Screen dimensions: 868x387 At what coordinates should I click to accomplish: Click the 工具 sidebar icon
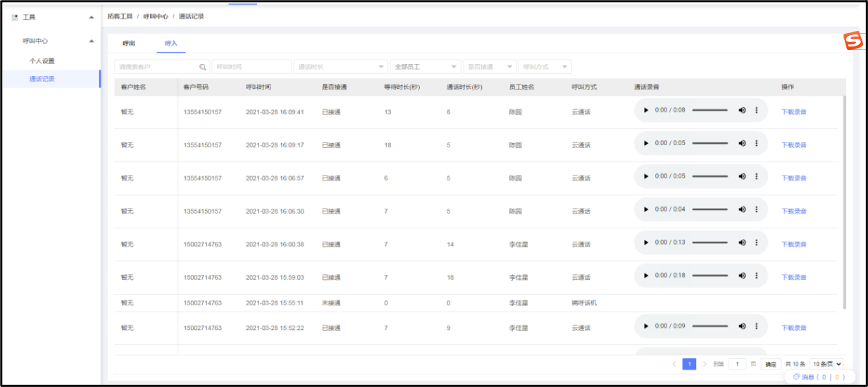pos(14,18)
